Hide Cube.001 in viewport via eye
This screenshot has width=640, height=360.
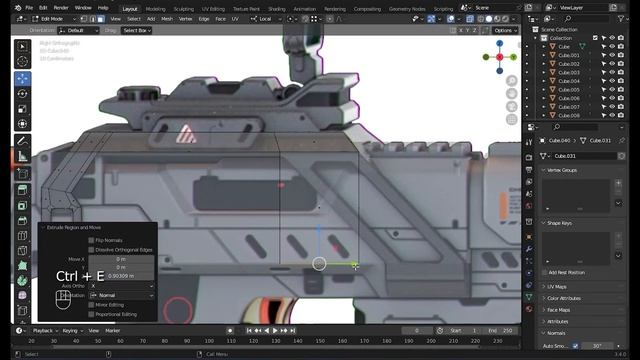tap(612, 55)
